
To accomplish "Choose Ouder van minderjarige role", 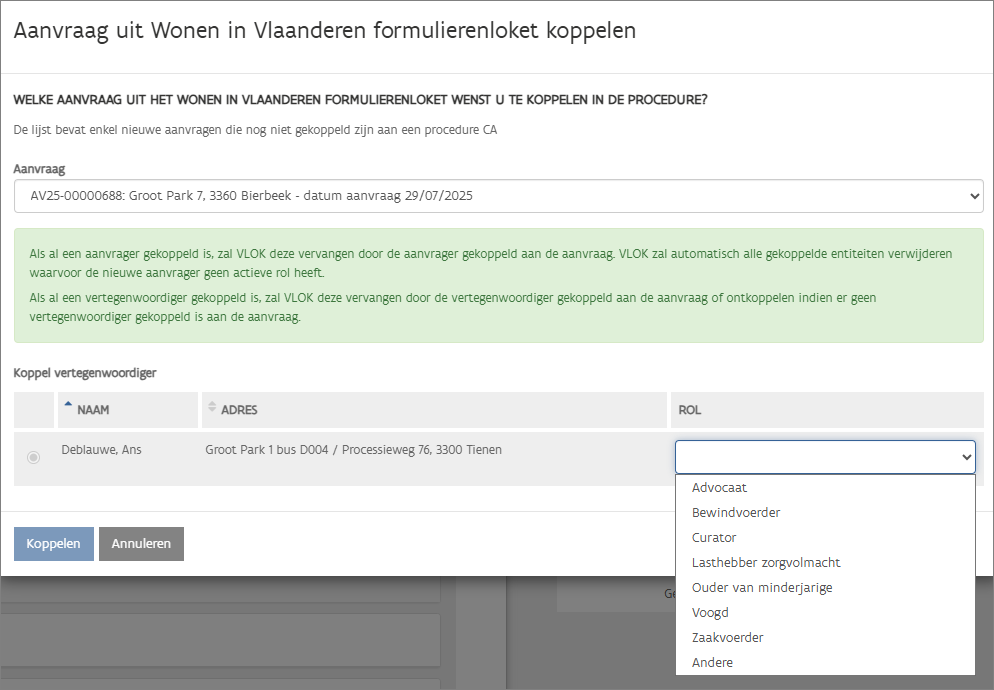I will pyautogui.click(x=762, y=588).
